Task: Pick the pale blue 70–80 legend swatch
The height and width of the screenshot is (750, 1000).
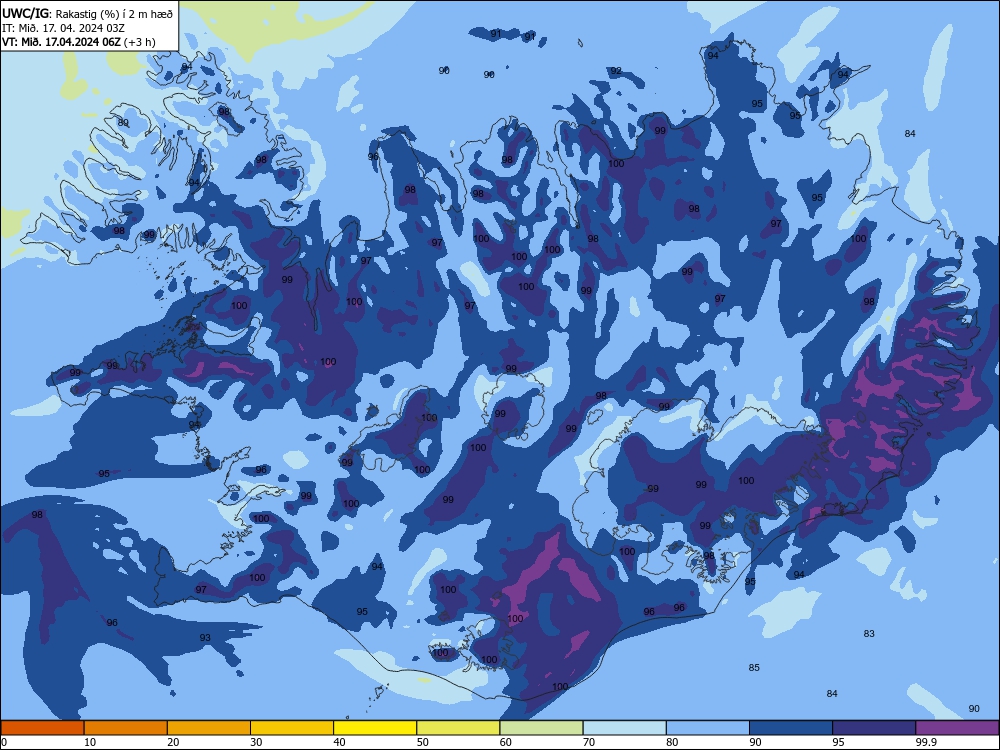Action: pyautogui.click(x=624, y=728)
